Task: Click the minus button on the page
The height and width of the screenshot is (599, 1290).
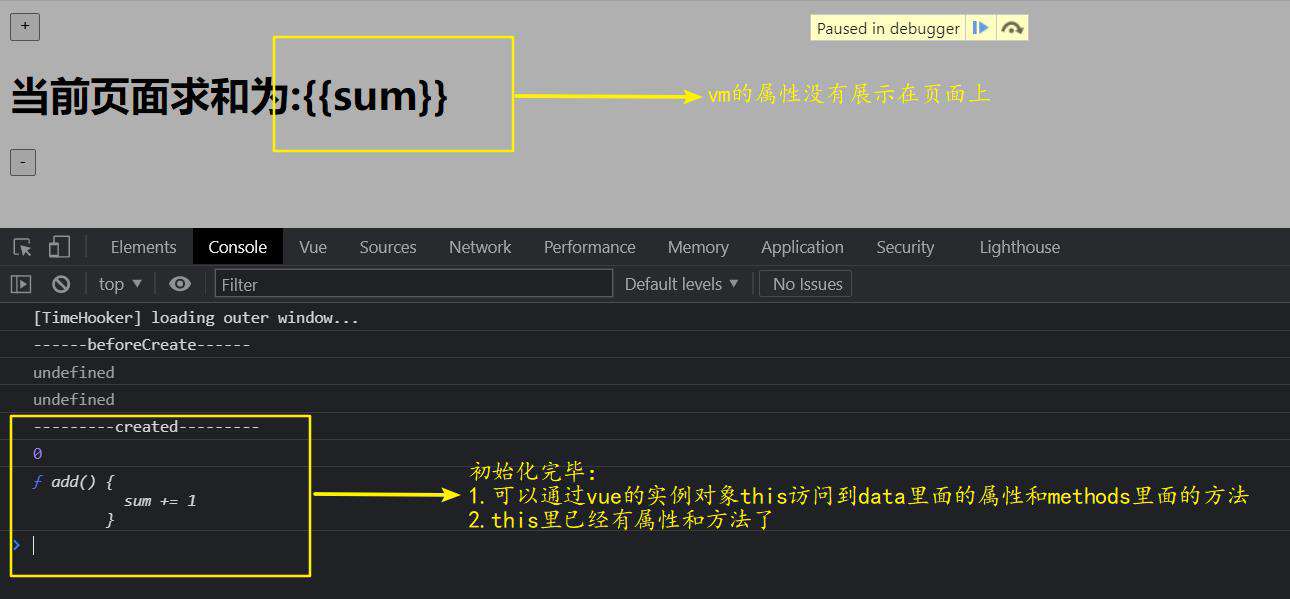Action: pos(23,162)
